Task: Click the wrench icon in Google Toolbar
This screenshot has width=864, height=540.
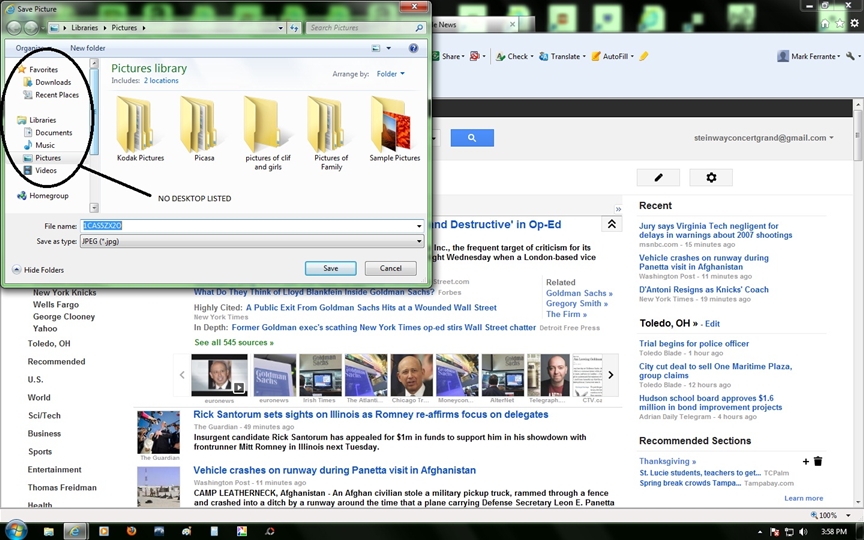Action: coord(850,56)
